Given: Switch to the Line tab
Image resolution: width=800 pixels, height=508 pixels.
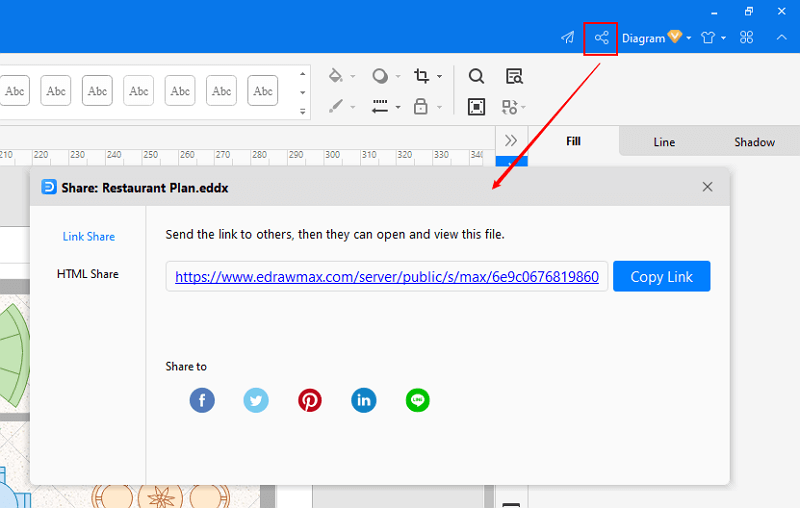Looking at the screenshot, I should [x=664, y=142].
